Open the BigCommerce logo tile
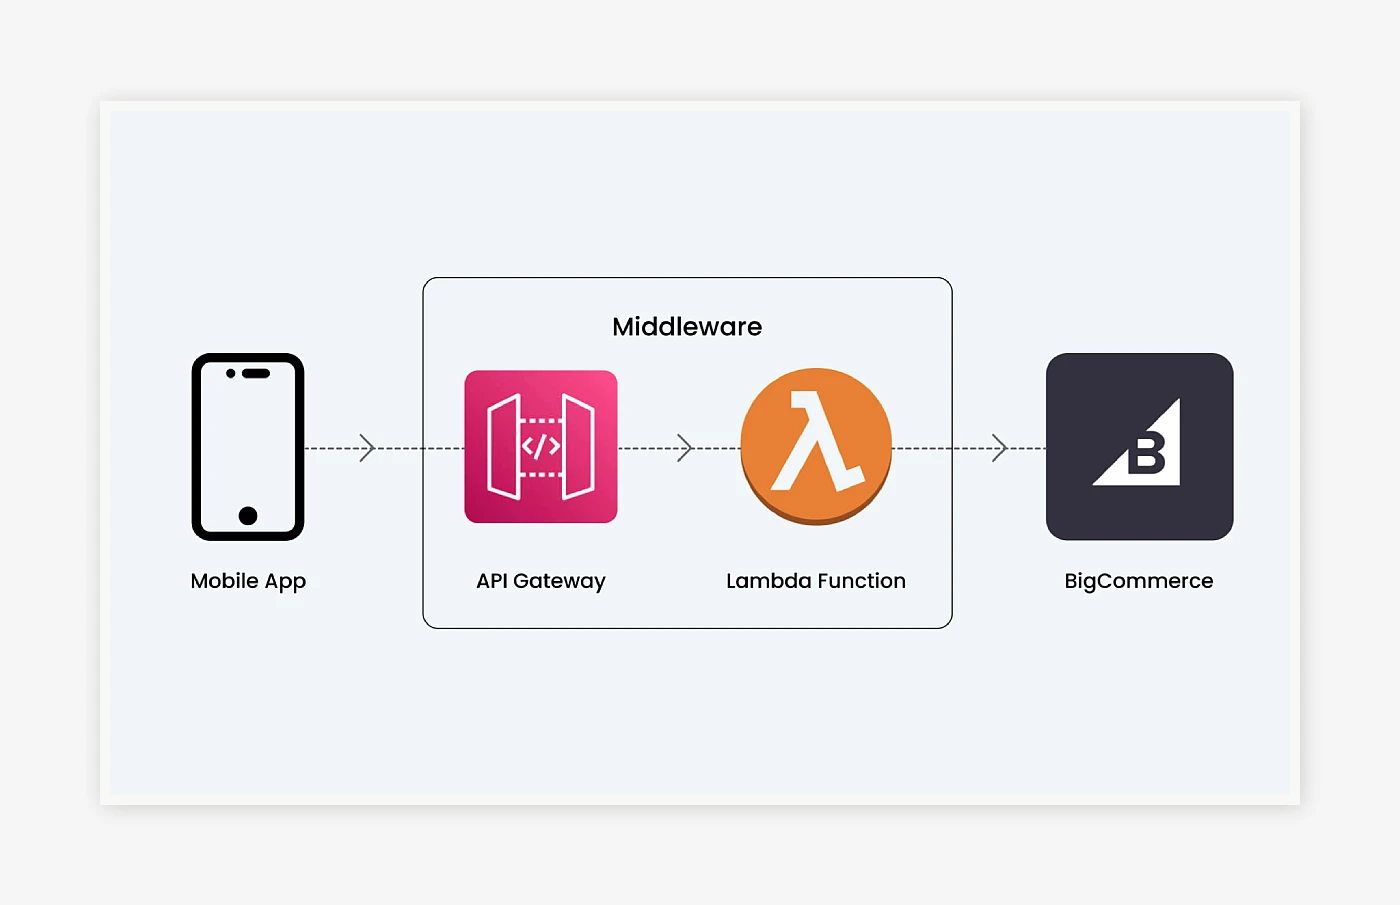The height and width of the screenshot is (905, 1400). pyautogui.click(x=1139, y=447)
